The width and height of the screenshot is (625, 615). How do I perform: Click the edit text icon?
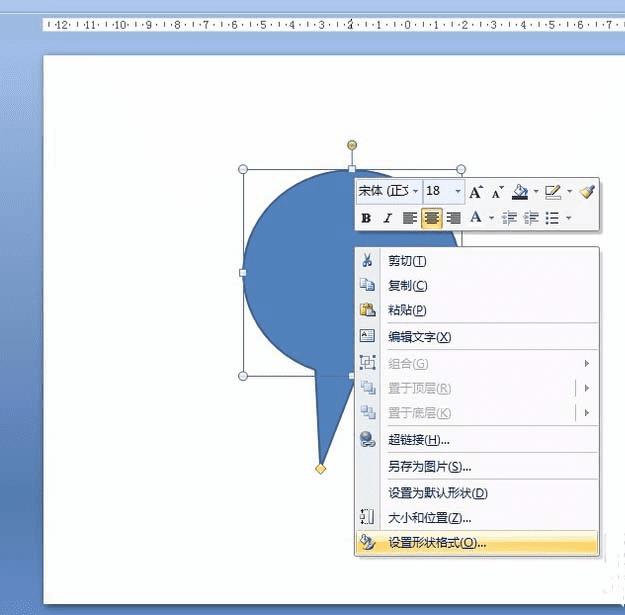coord(367,336)
